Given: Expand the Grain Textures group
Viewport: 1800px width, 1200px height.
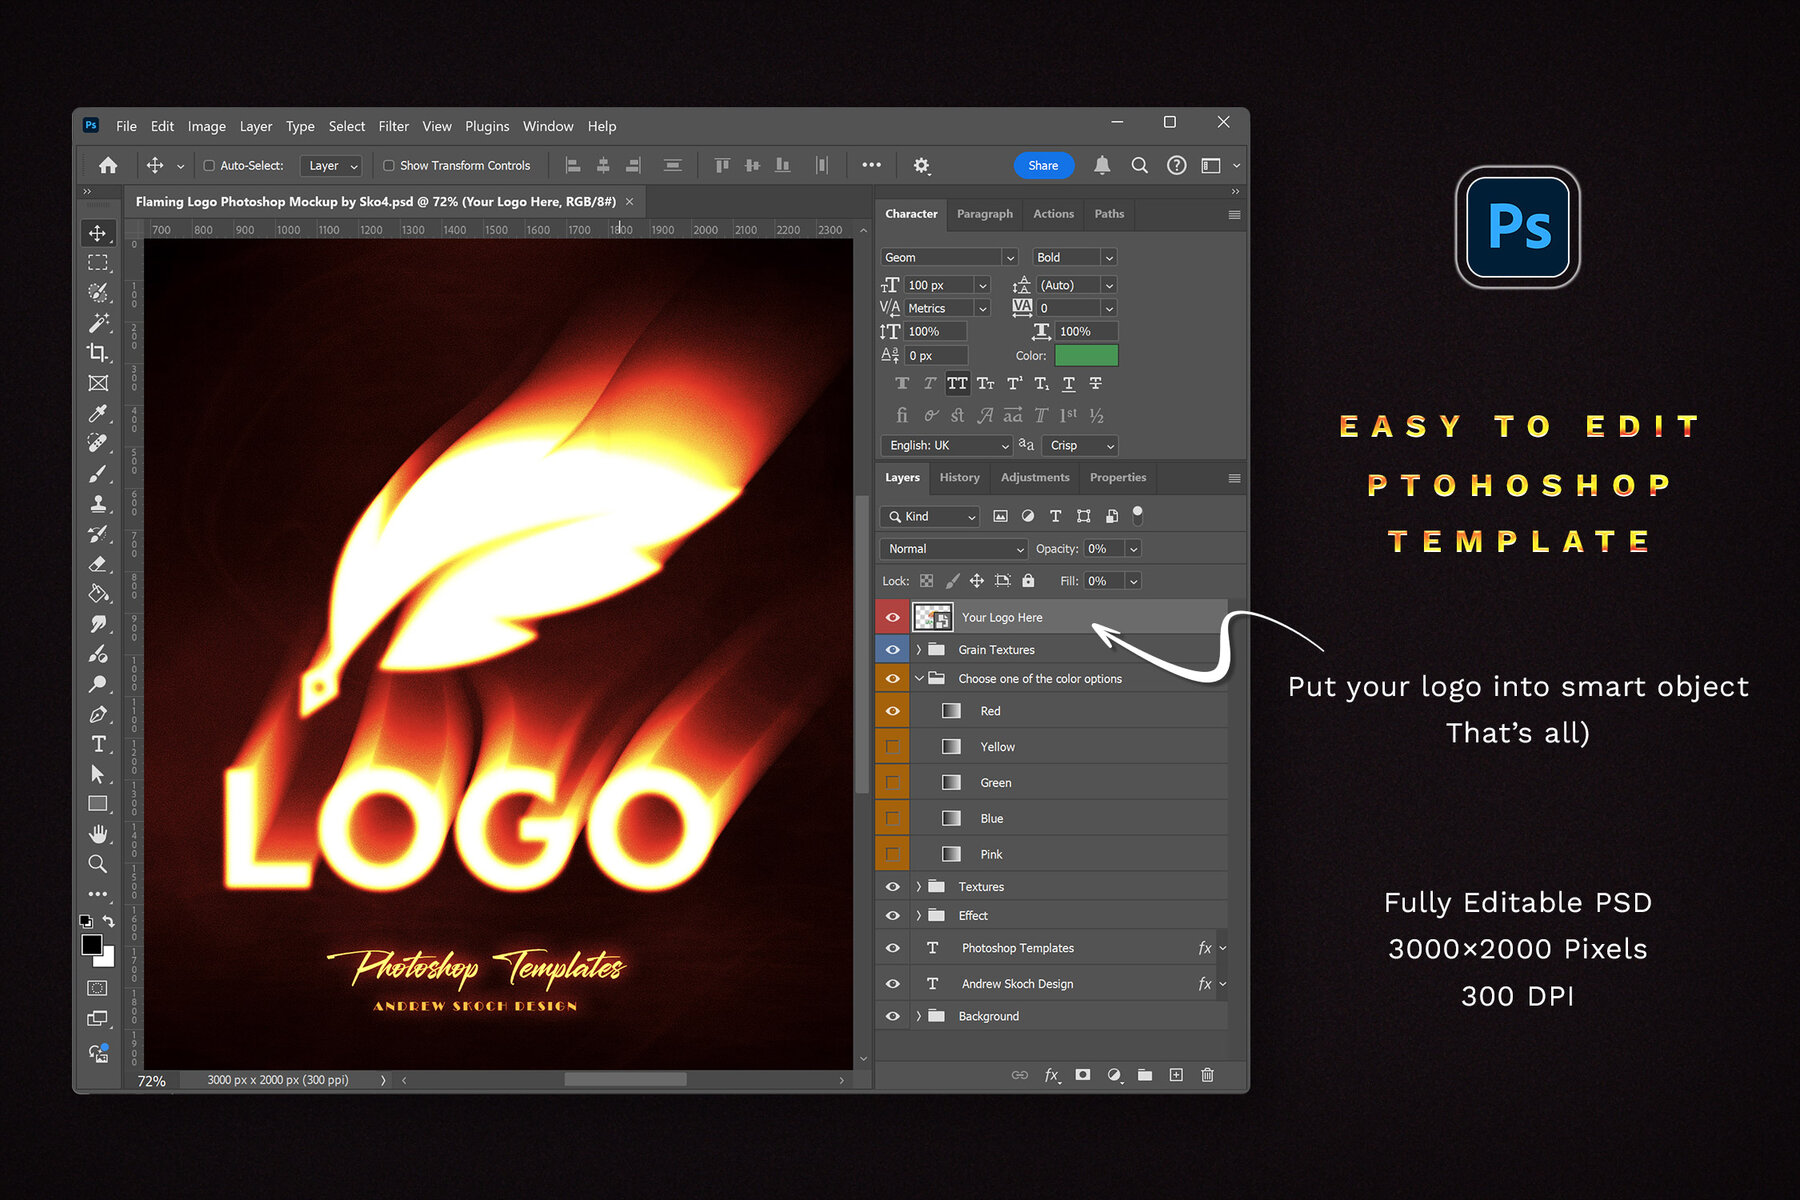Looking at the screenshot, I should 919,649.
